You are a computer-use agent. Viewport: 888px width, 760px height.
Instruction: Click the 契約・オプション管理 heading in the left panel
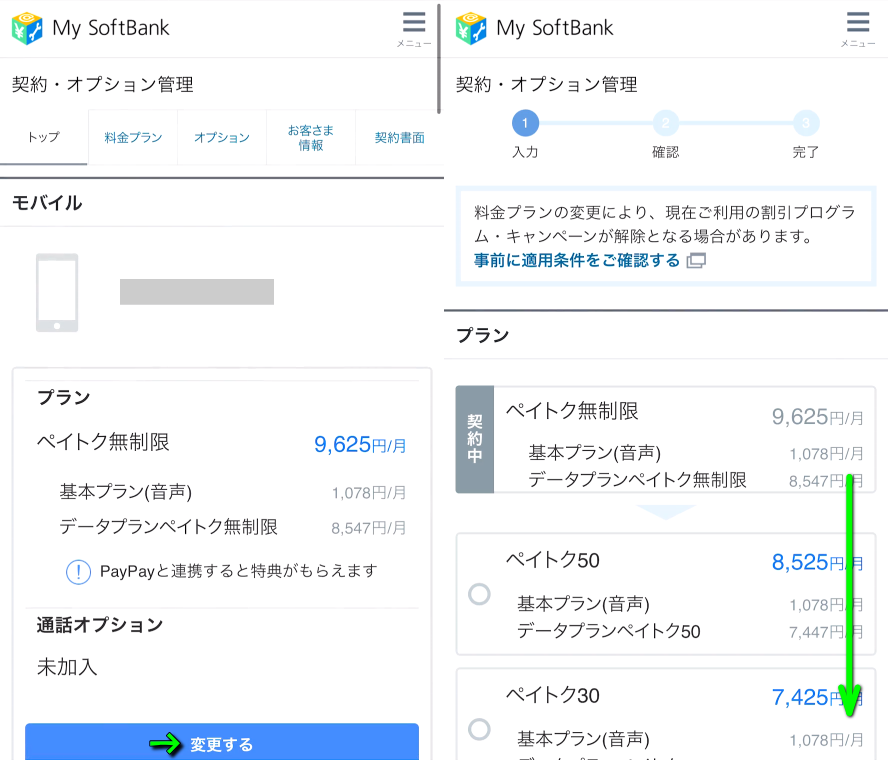pos(103,84)
